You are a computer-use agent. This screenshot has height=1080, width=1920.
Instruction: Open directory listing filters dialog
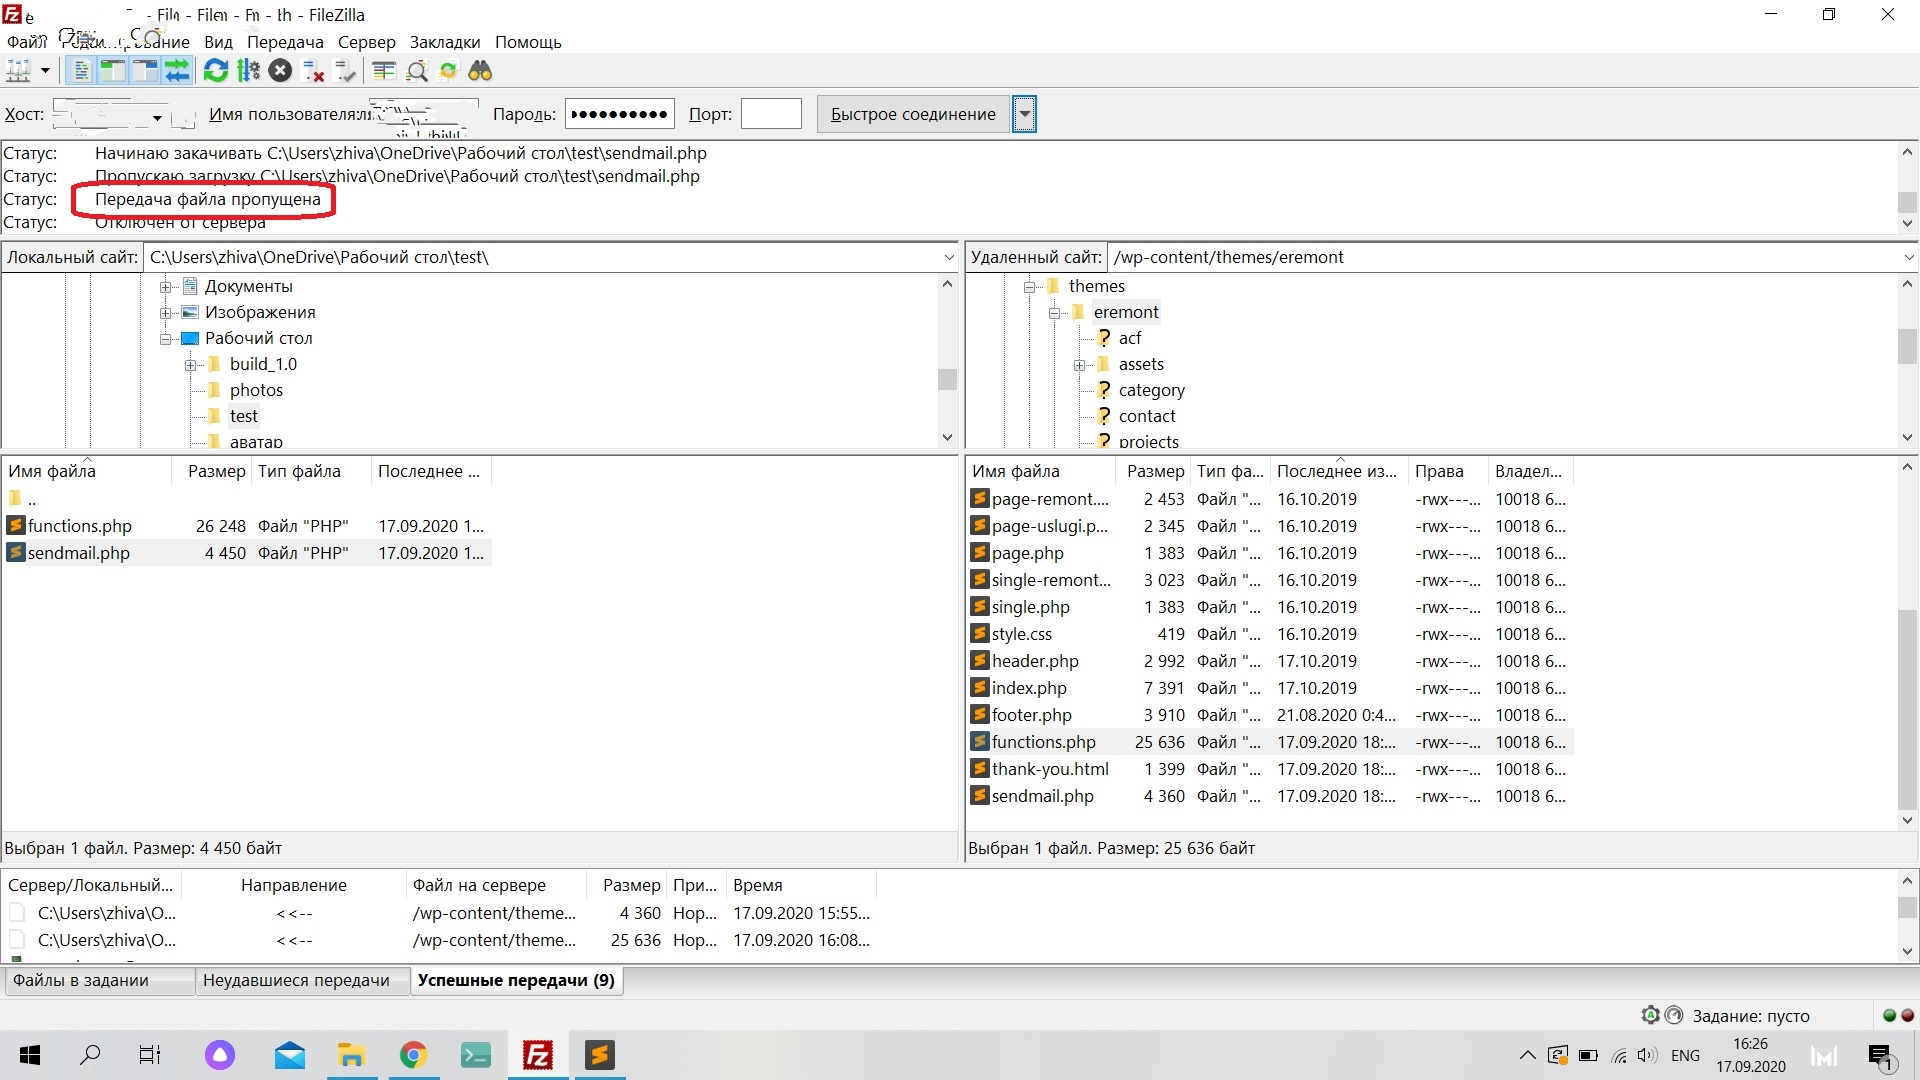point(384,71)
